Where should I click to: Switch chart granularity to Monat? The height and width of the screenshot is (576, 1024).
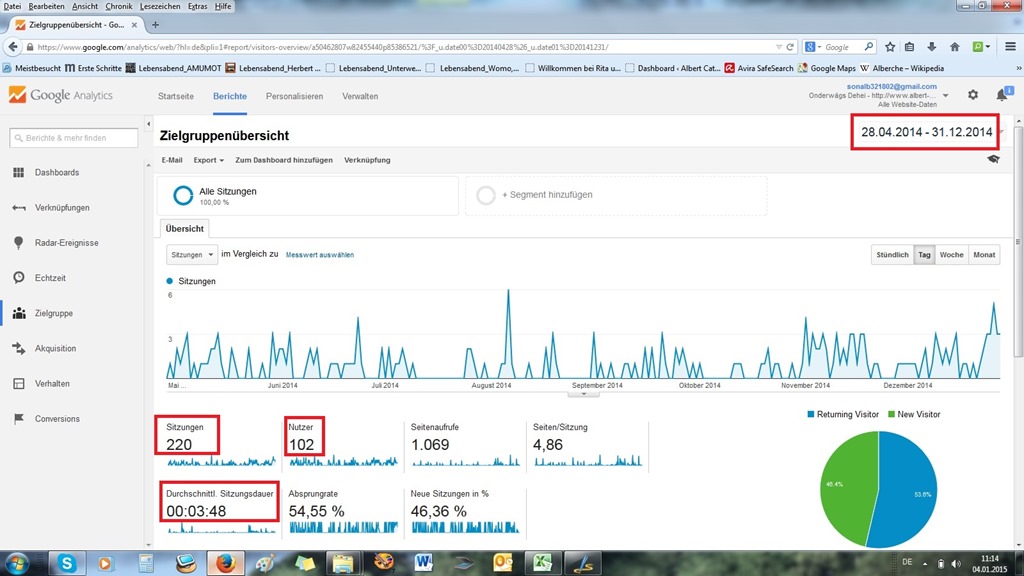pos(984,255)
